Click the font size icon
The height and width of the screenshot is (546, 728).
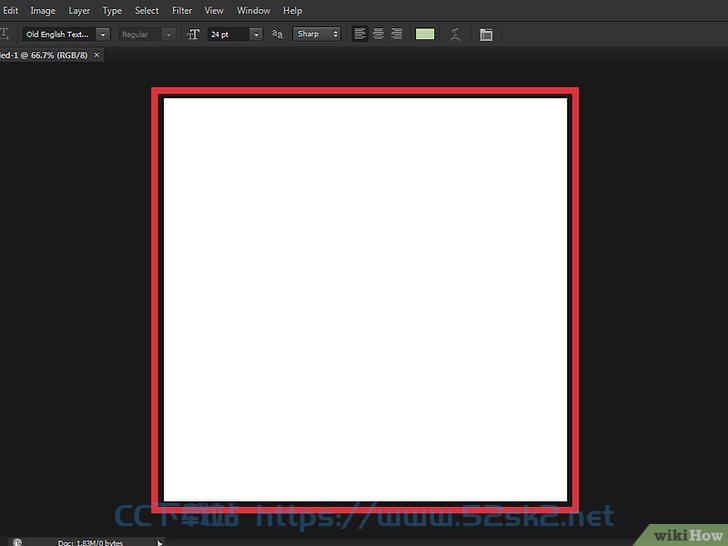[x=193, y=34]
